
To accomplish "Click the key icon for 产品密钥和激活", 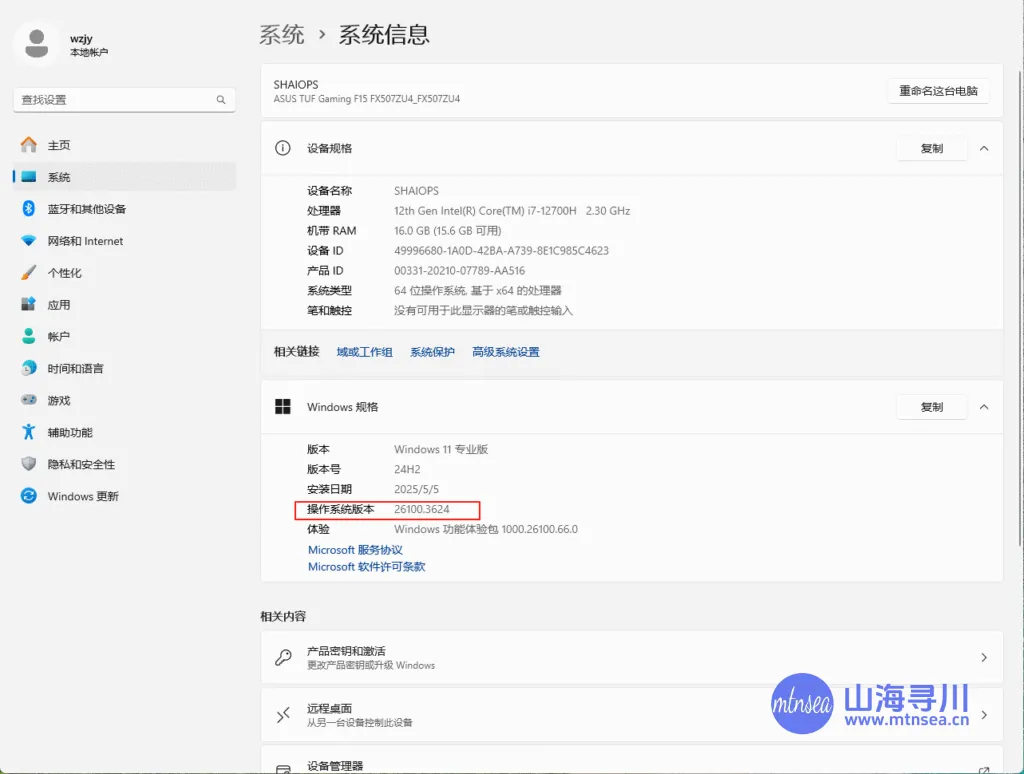I will click(x=283, y=657).
